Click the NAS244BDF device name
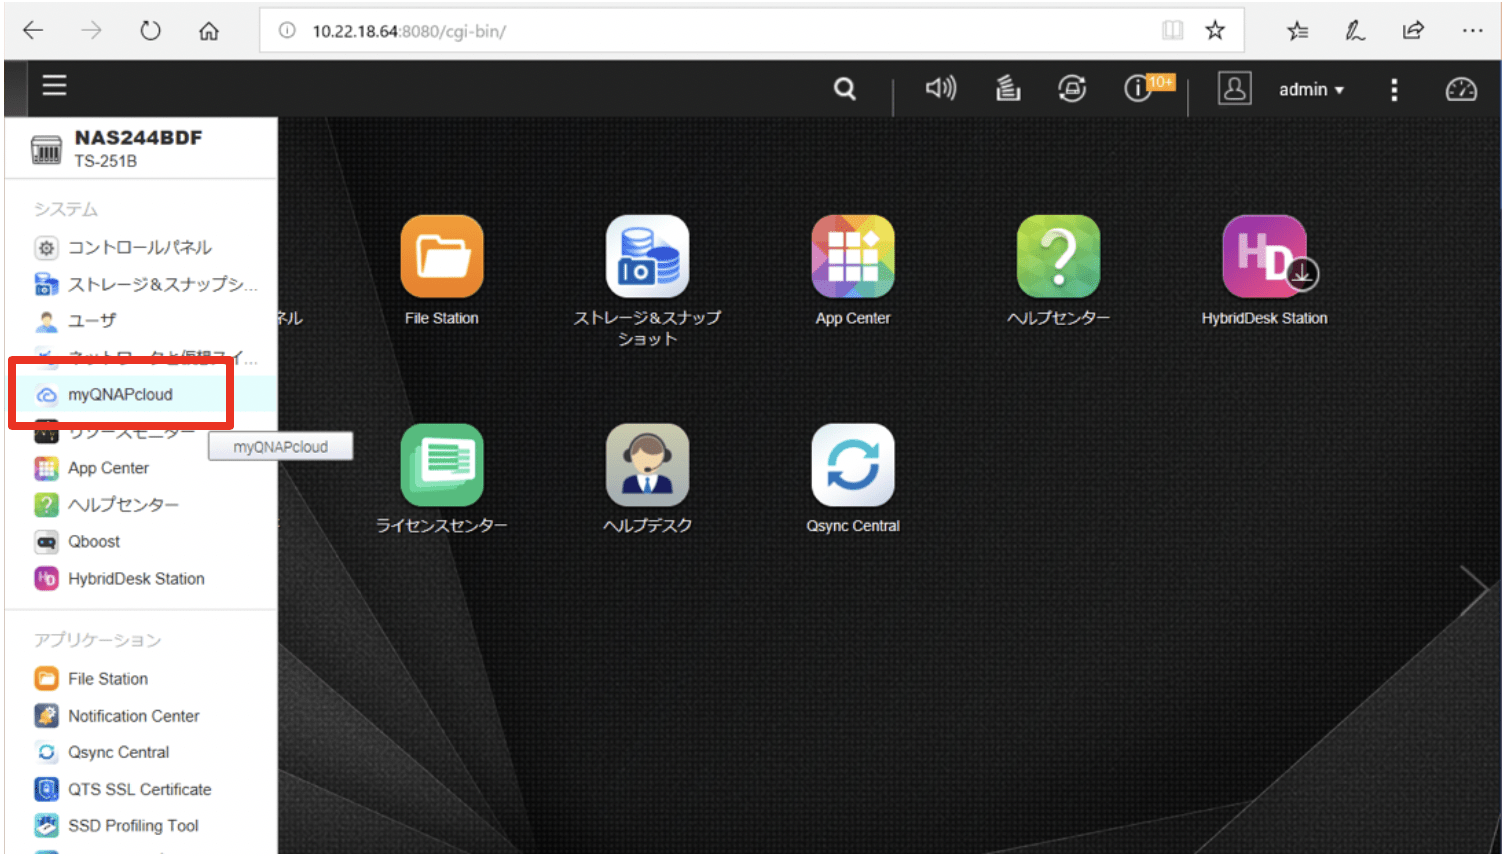This screenshot has height=856, width=1504. coord(138,137)
